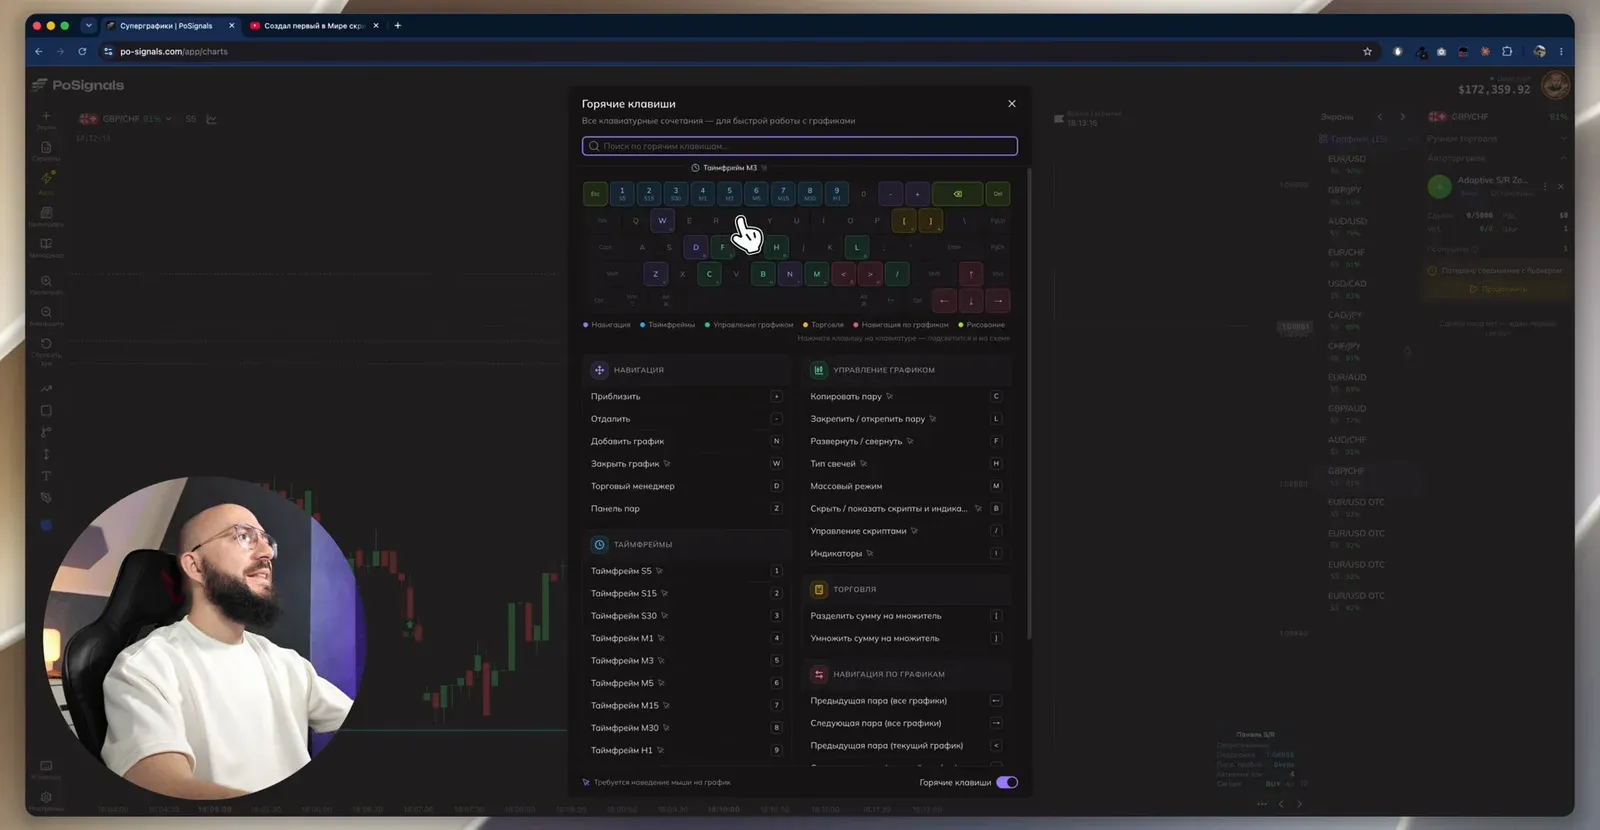Screen dimensions: 1600x830
Task: Click the down arrow key on keyboard map
Action: (x=971, y=300)
